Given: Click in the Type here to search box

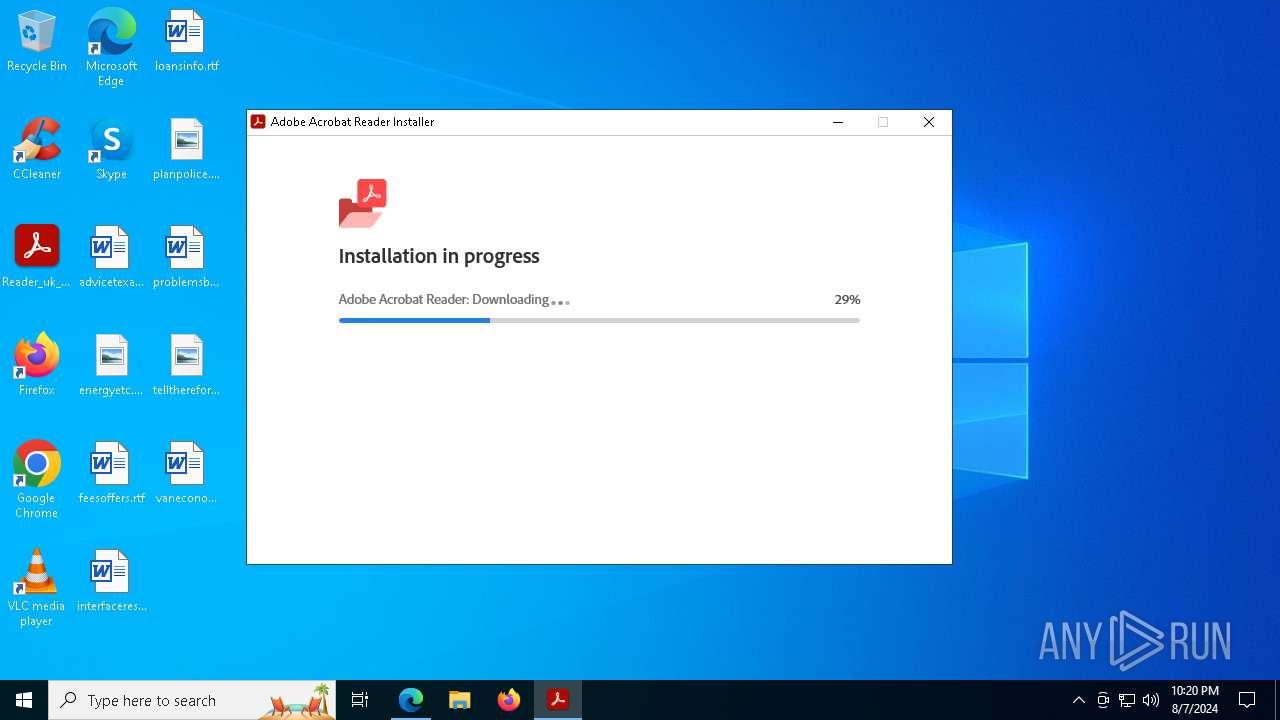Looking at the screenshot, I should click(192, 700).
